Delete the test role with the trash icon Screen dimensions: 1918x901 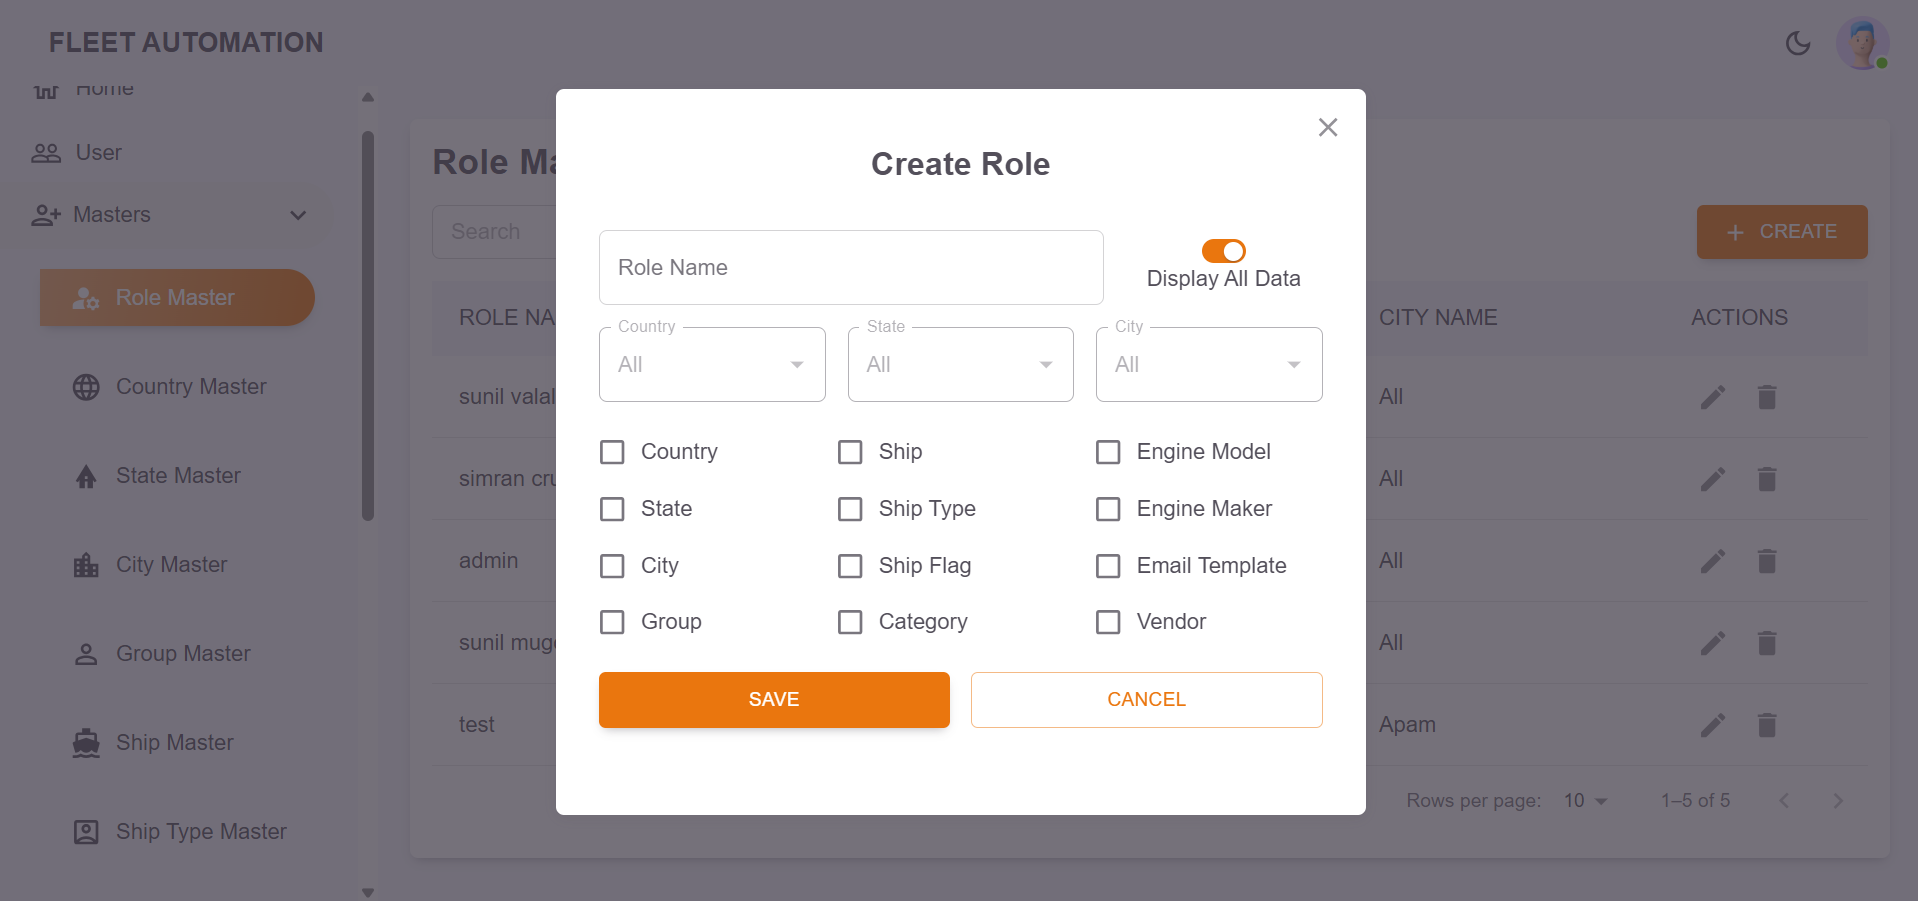pyautogui.click(x=1765, y=725)
